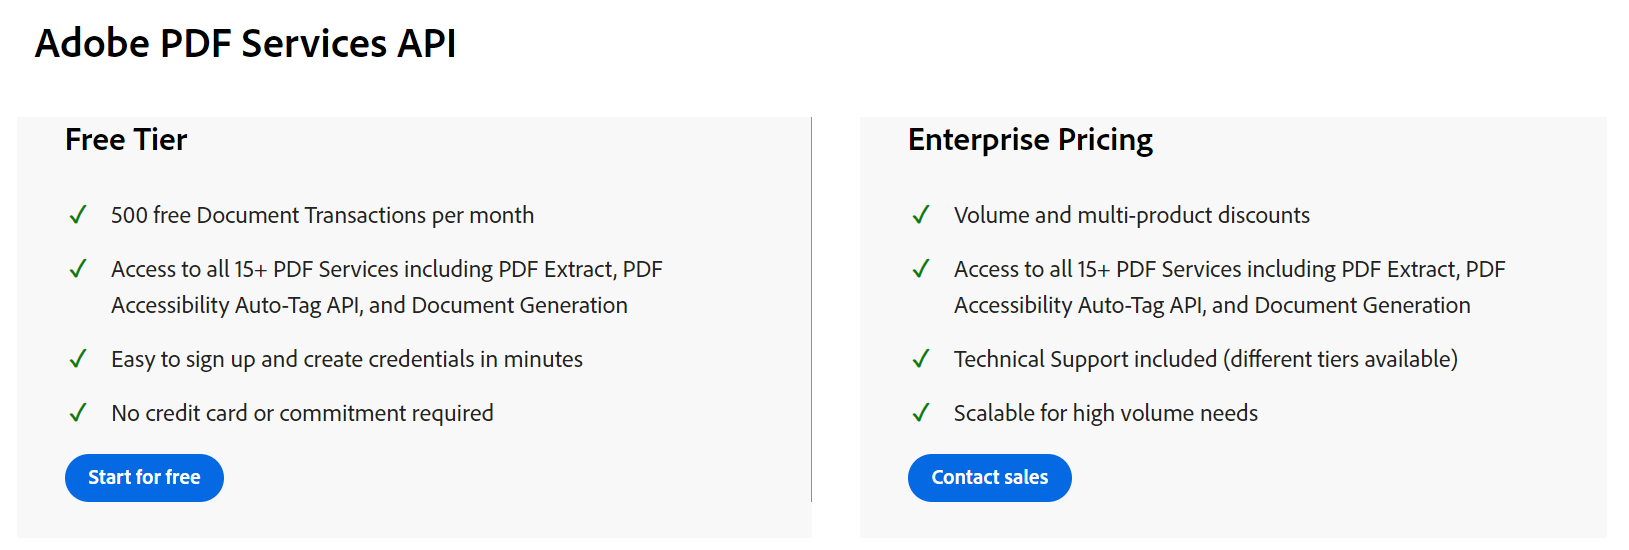Click checkmark beside Technical Support included

[x=921, y=359]
